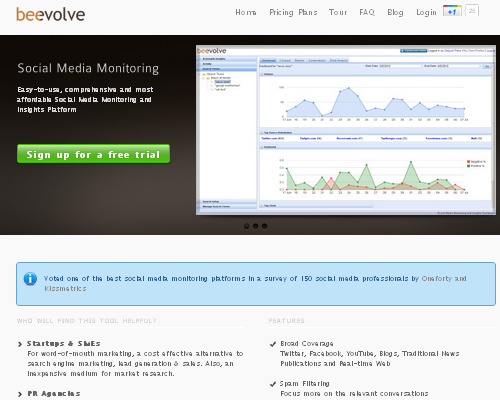500x400 pixels.
Task: Open the Startups & SMEs heading
Action: click(x=63, y=344)
